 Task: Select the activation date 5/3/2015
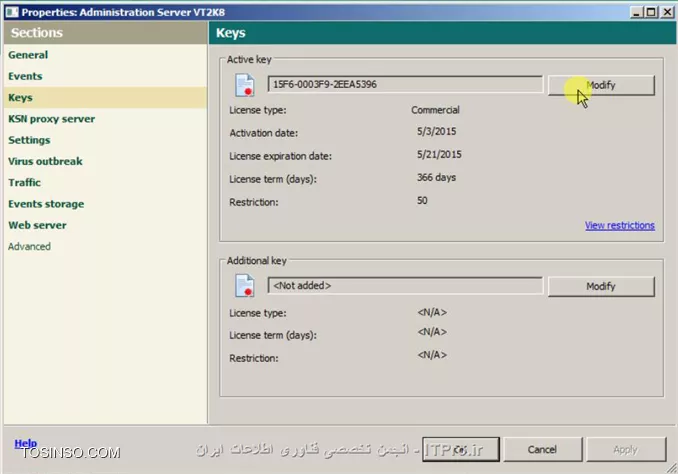pos(436,131)
